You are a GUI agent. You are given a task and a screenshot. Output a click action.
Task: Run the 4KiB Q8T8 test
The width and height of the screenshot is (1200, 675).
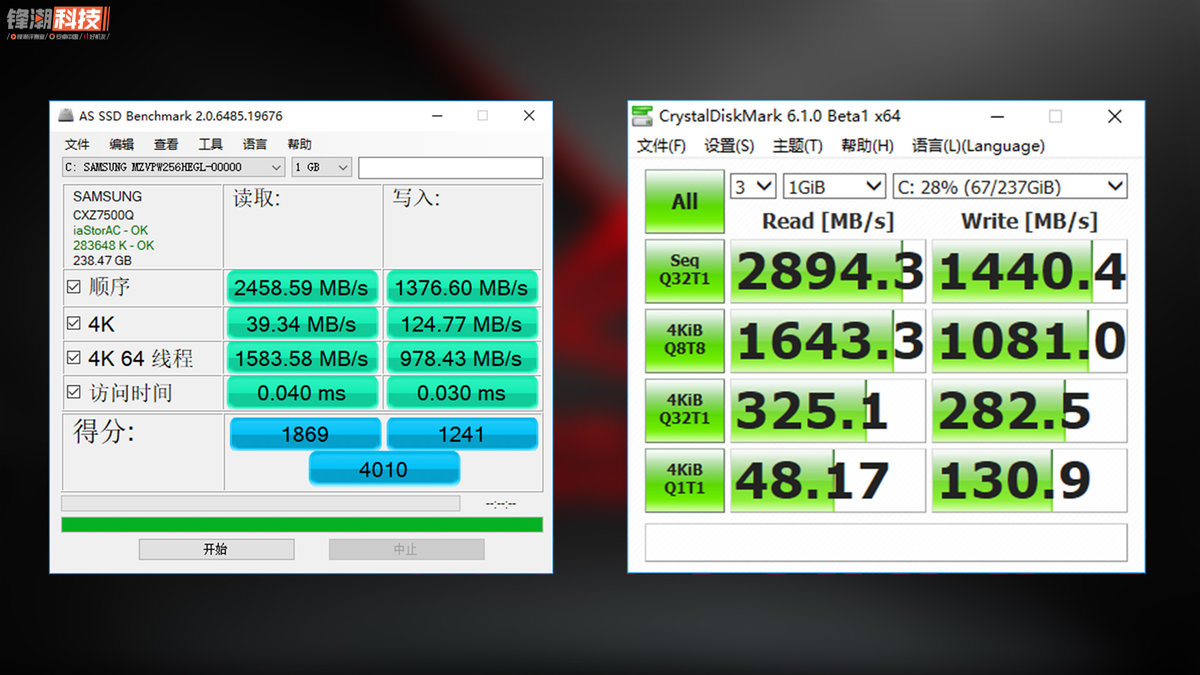tap(685, 340)
